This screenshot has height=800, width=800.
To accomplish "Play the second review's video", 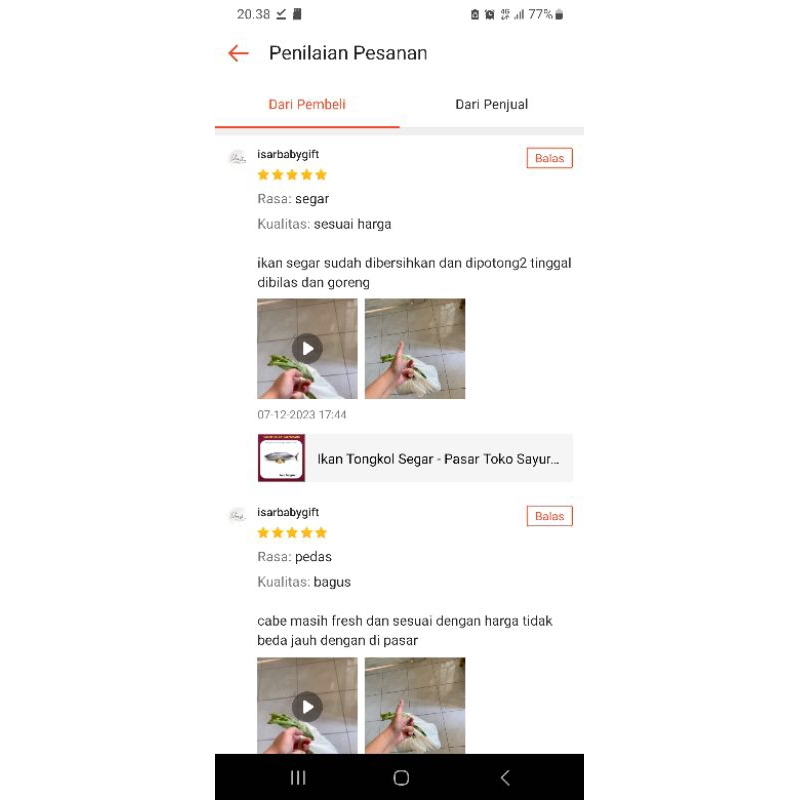I will (x=307, y=706).
